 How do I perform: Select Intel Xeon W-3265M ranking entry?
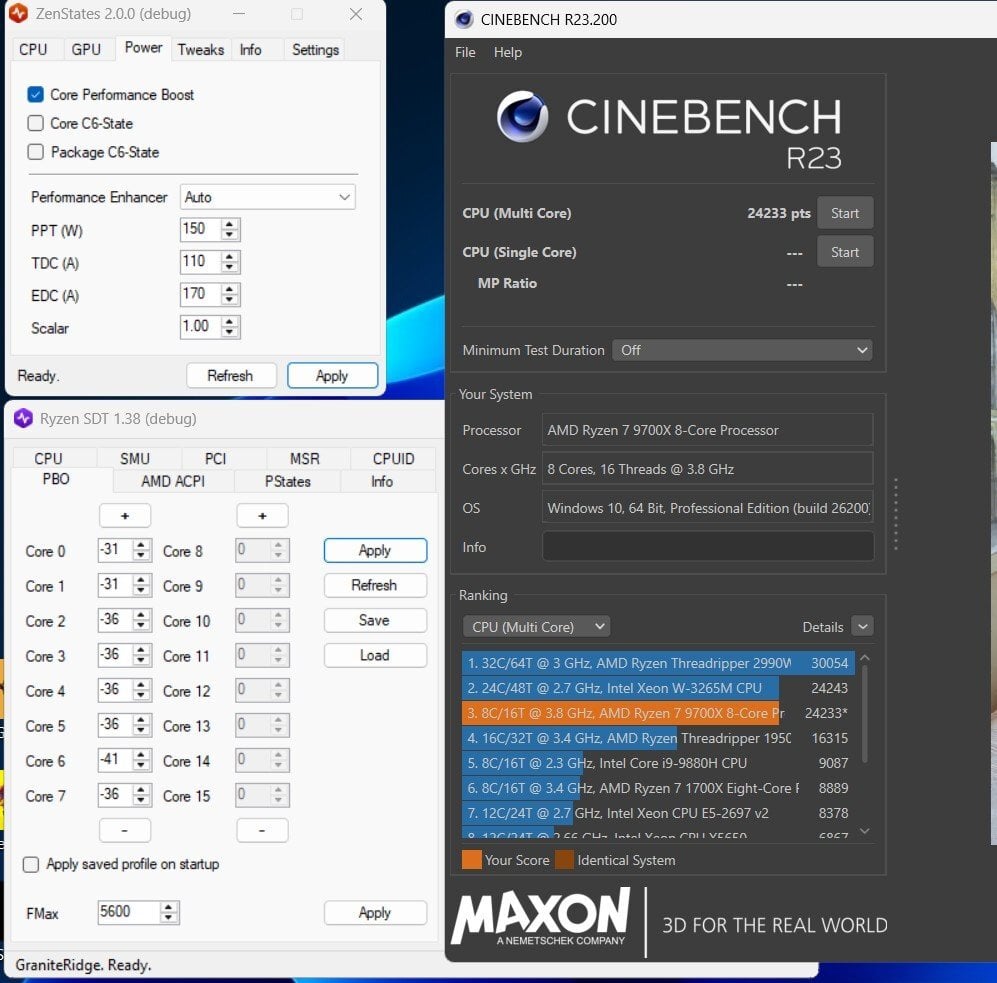[658, 688]
